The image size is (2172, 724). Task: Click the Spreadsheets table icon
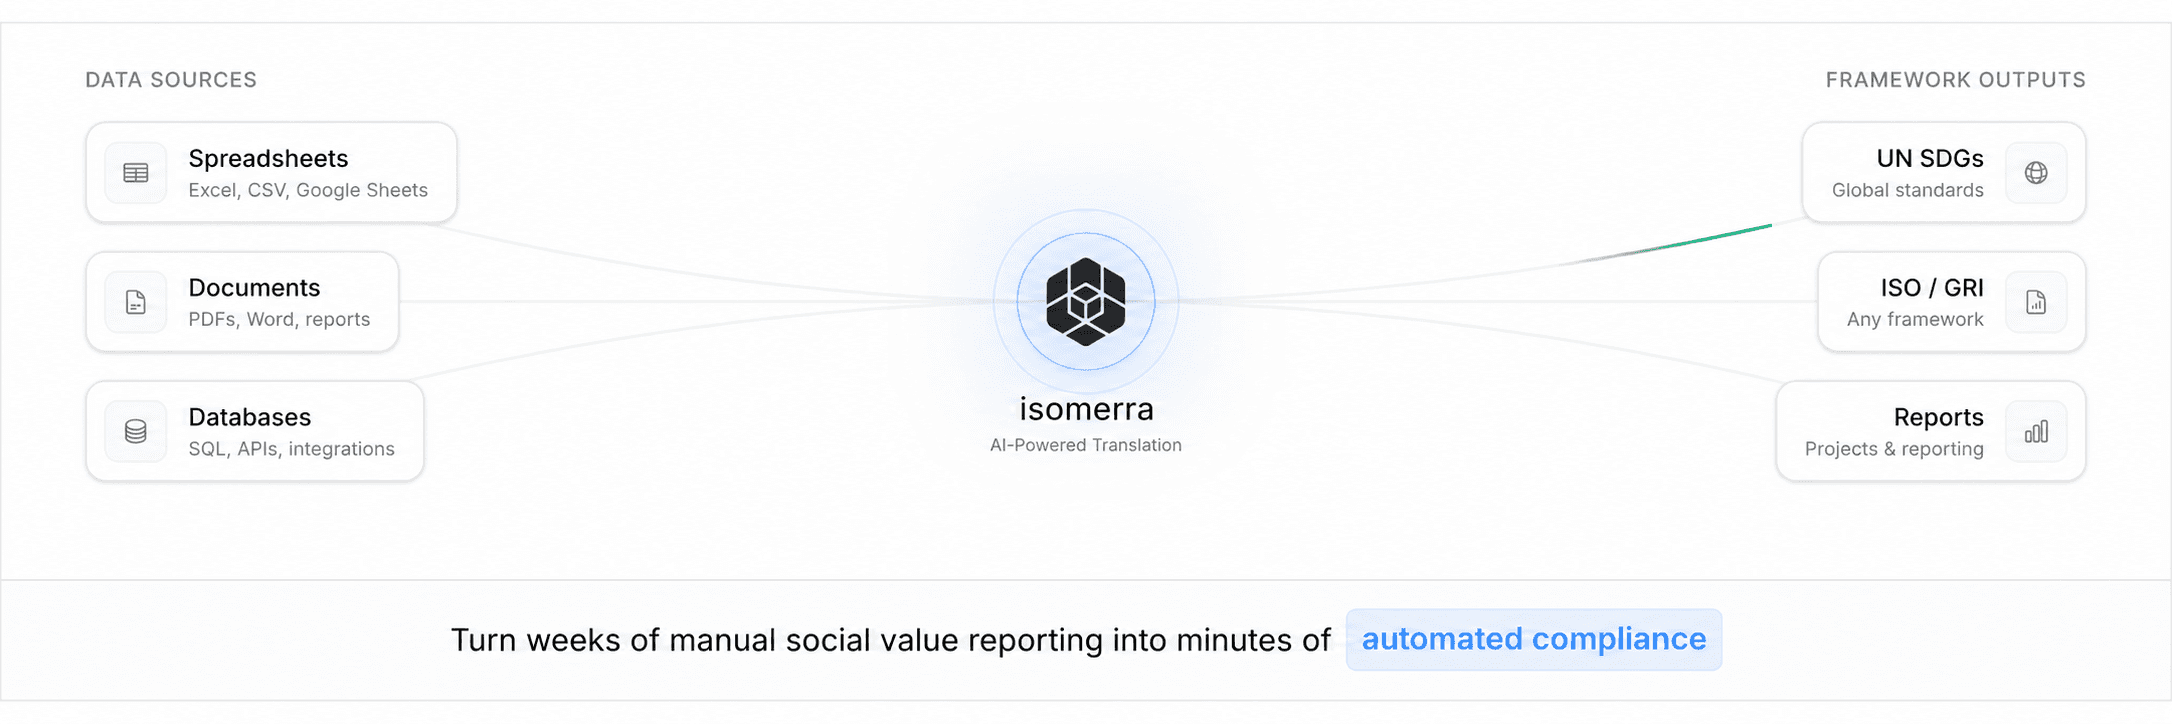tap(136, 173)
